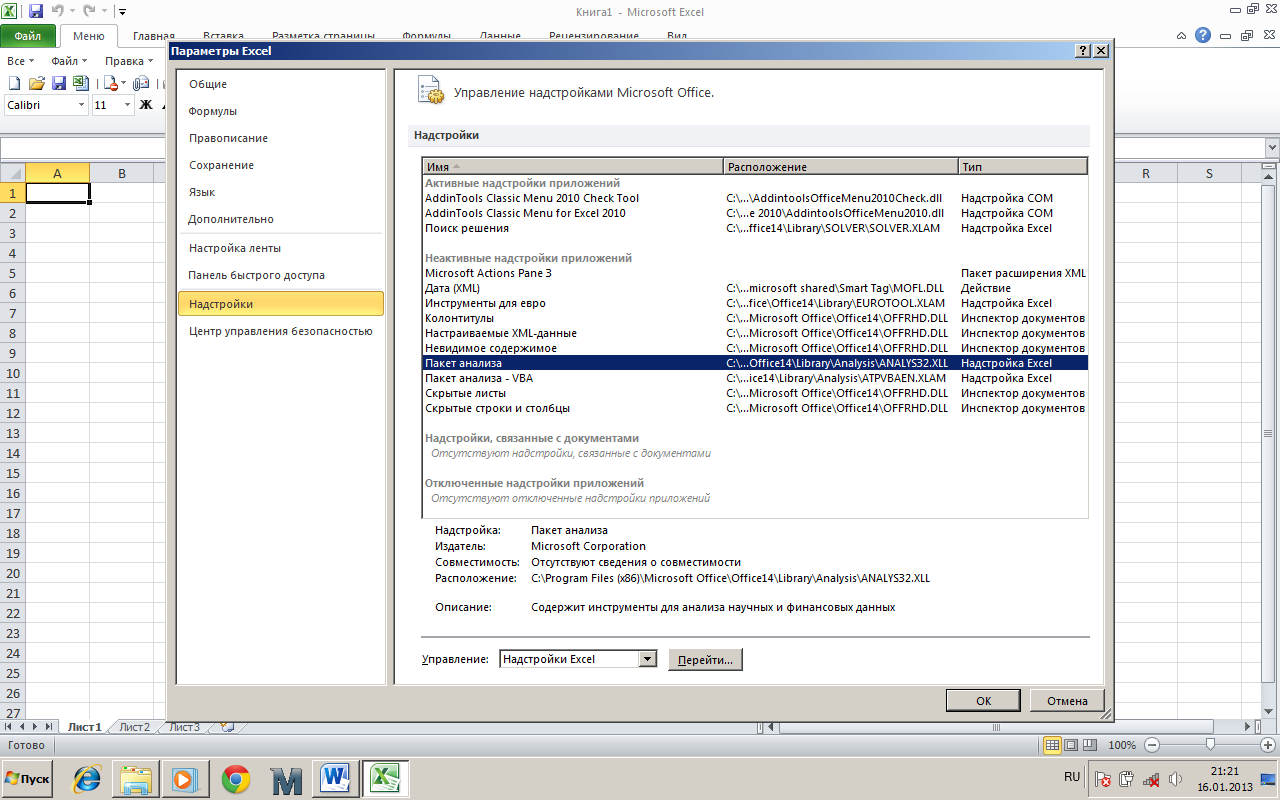
Task: Confirm the dialog with OK
Action: tap(983, 701)
